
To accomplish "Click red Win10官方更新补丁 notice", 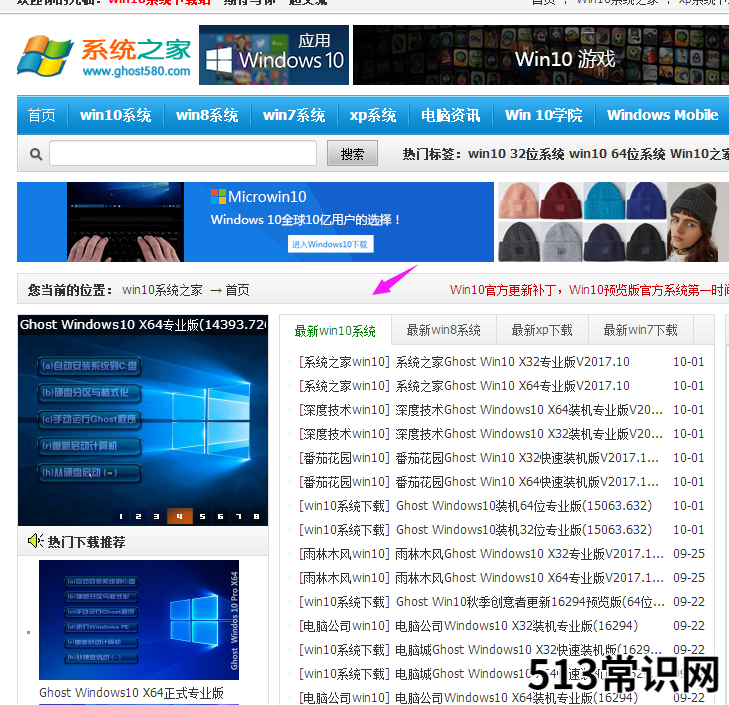I will coord(589,290).
